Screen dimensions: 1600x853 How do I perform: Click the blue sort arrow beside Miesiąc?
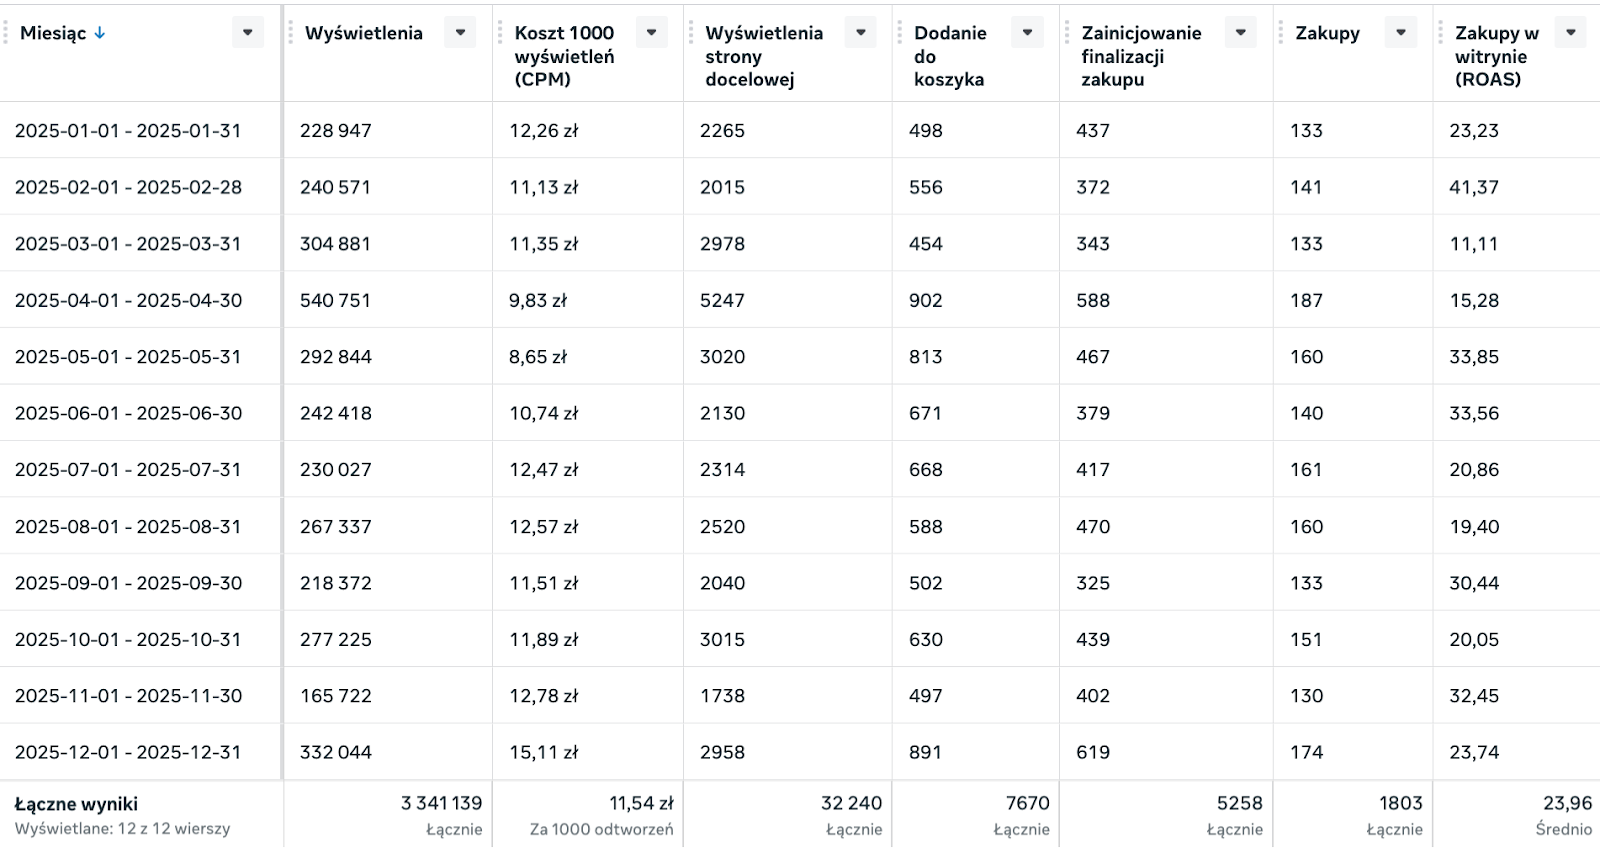100,33
